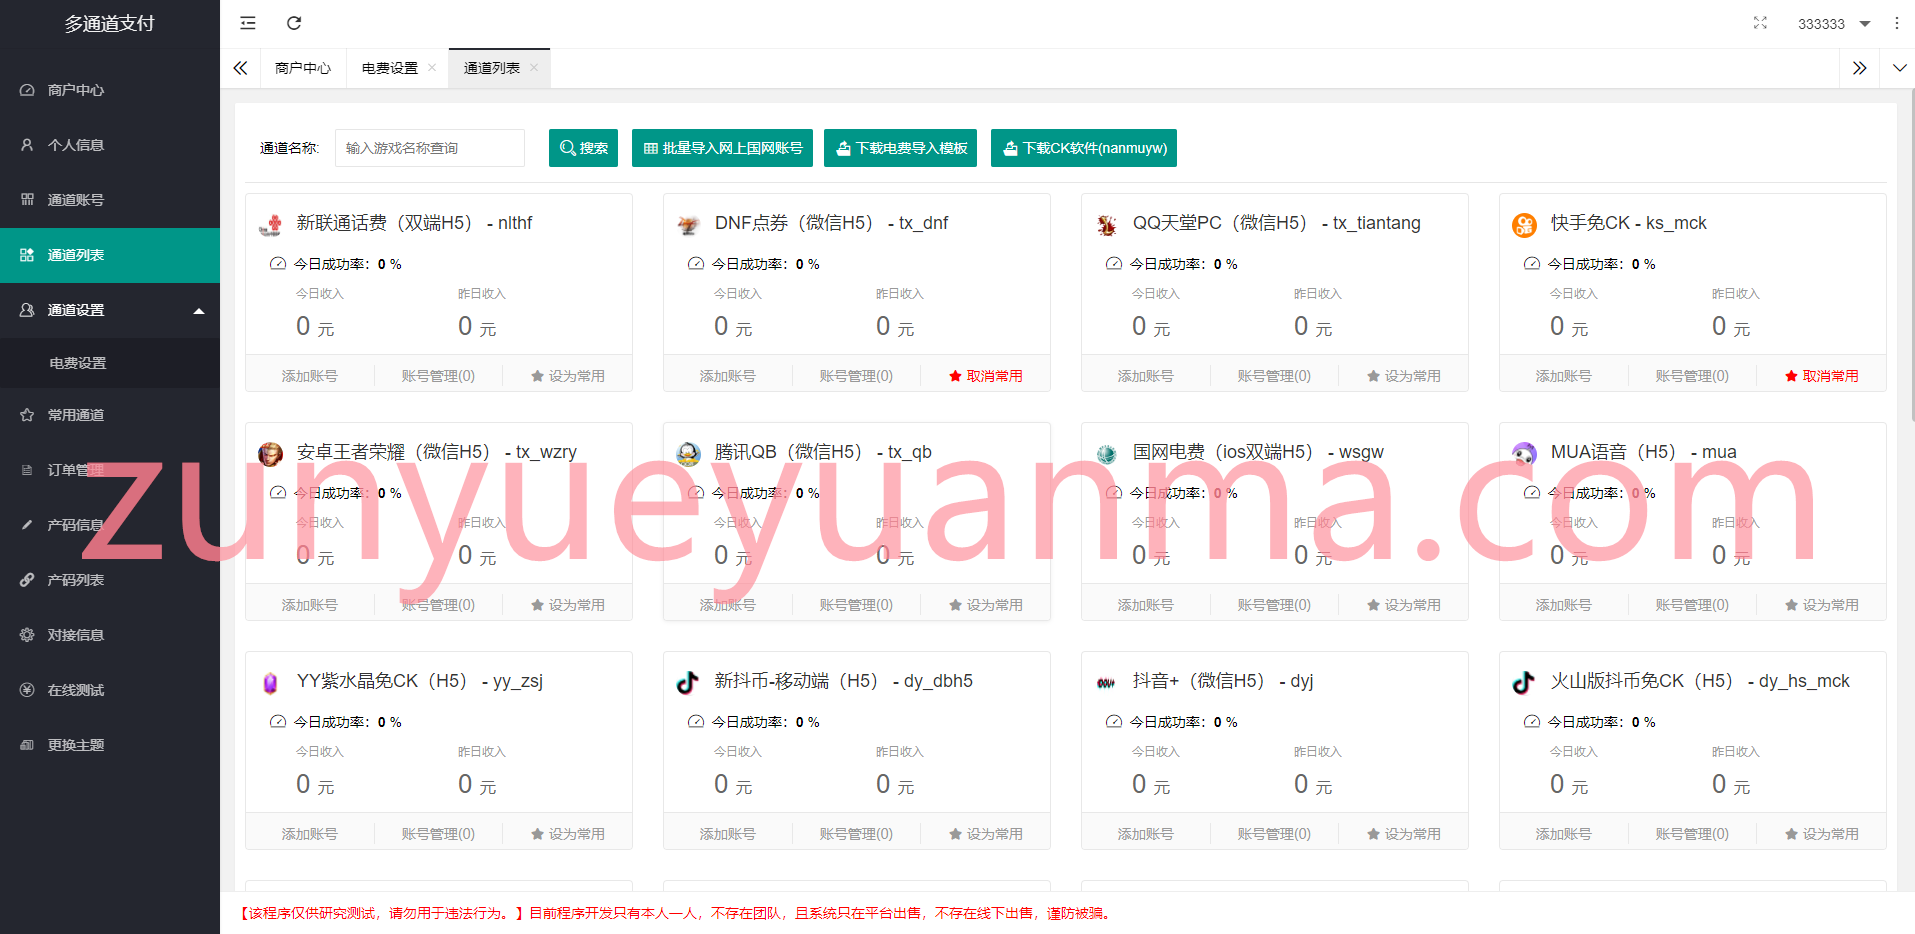Set YY紫水晶免CK as 常用 favorite
This screenshot has width=1915, height=934.
(x=568, y=834)
